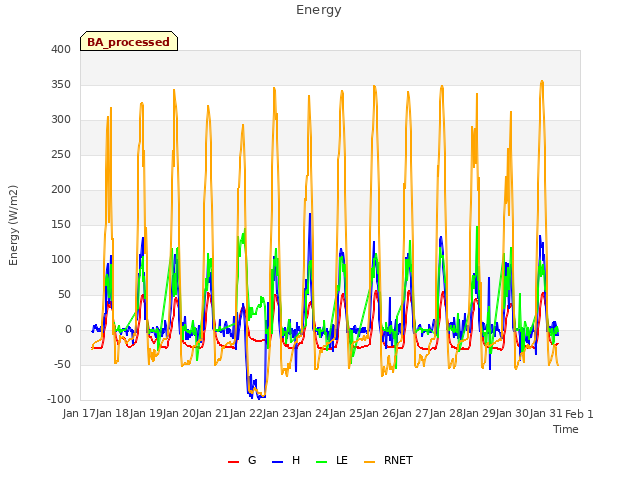Toggle the RNET series legend entry
Viewport: 640px width, 480px height.
[388, 460]
